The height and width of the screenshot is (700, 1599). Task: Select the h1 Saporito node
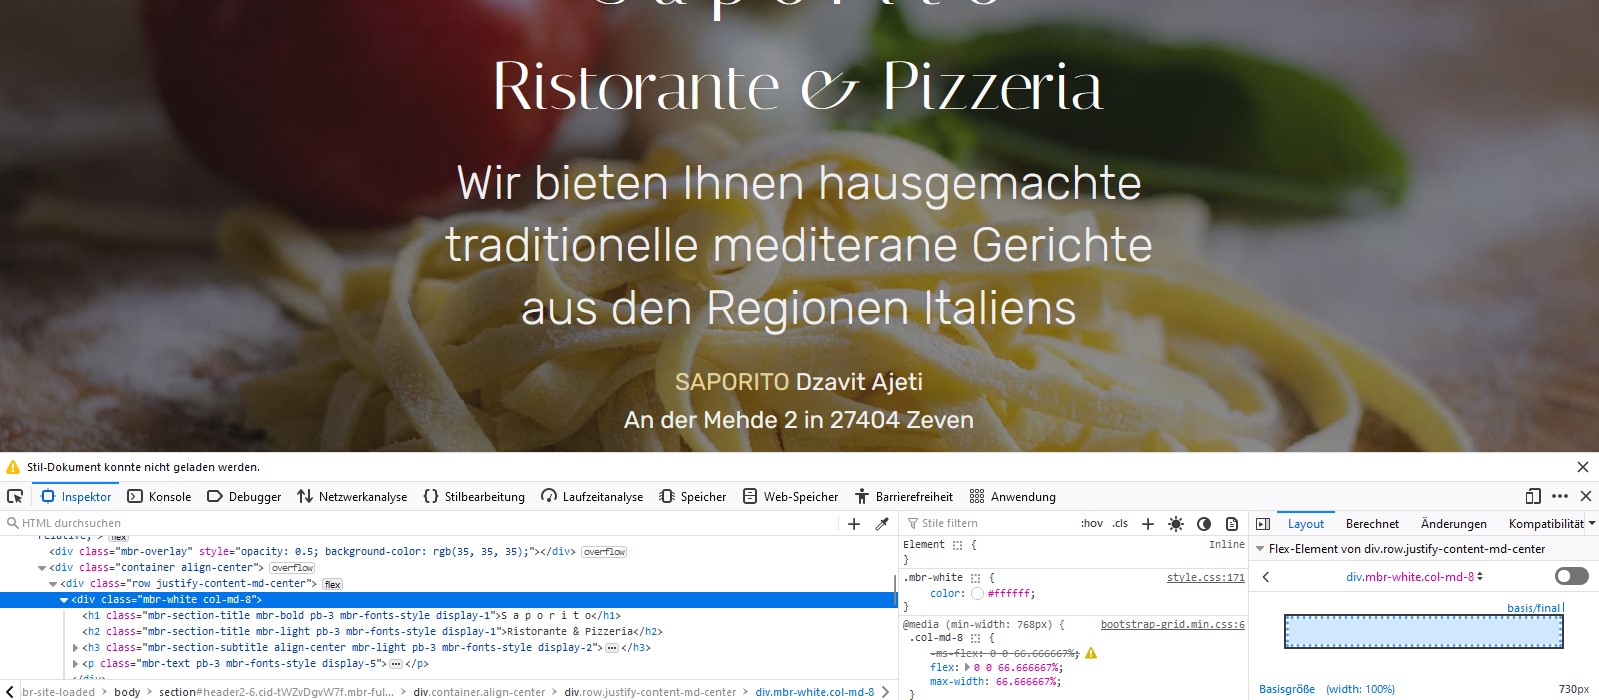pos(351,616)
